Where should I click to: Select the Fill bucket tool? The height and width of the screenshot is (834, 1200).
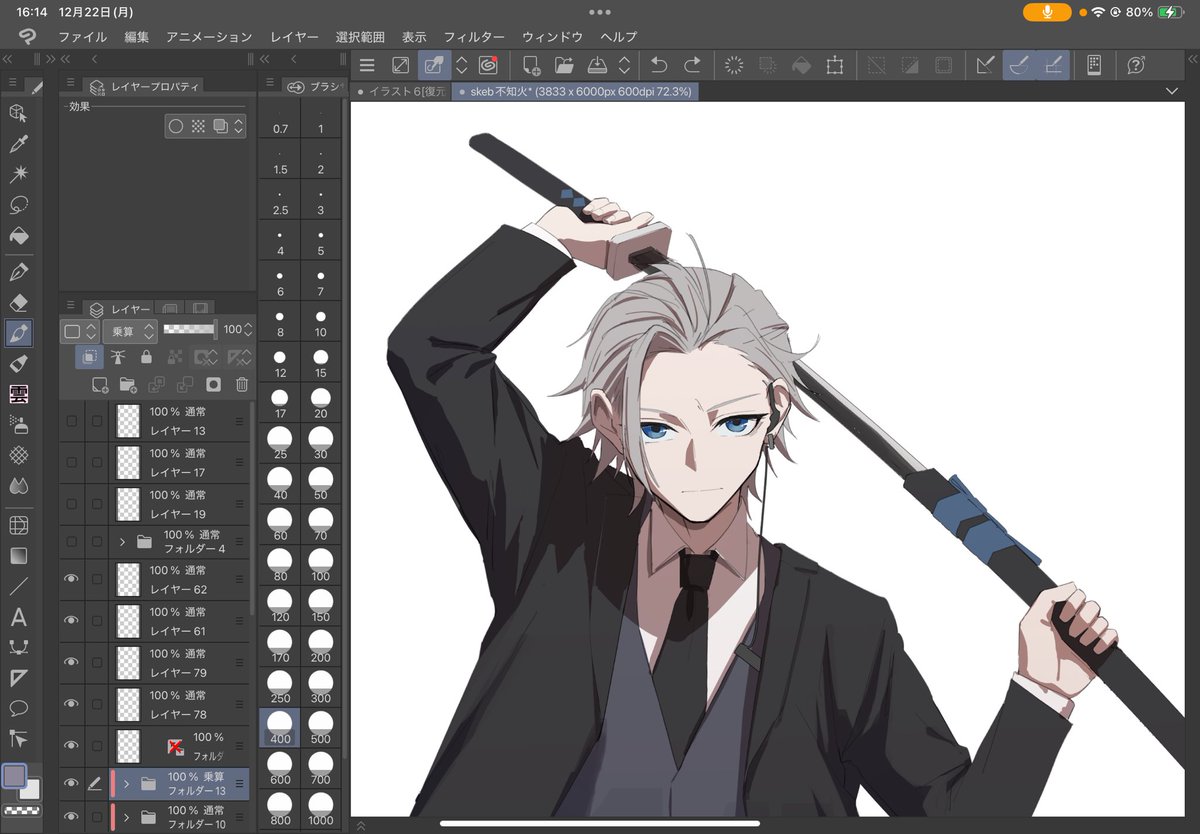[18, 237]
